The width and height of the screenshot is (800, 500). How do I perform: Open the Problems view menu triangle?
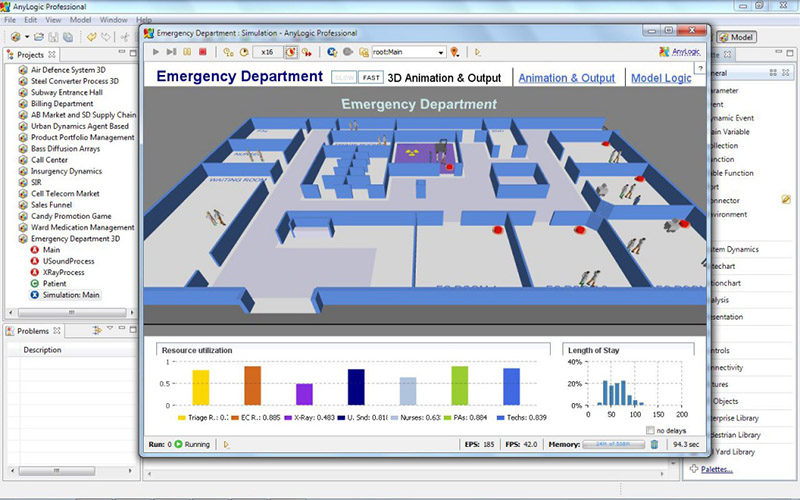110,329
